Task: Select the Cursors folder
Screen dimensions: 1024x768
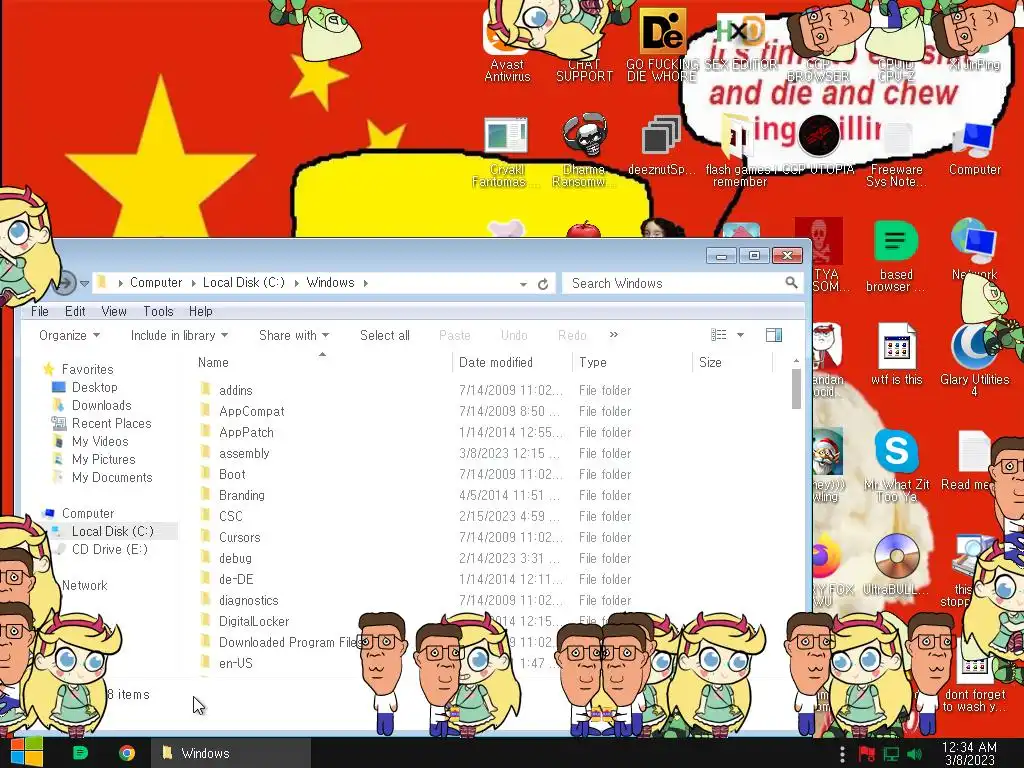Action: [x=240, y=537]
